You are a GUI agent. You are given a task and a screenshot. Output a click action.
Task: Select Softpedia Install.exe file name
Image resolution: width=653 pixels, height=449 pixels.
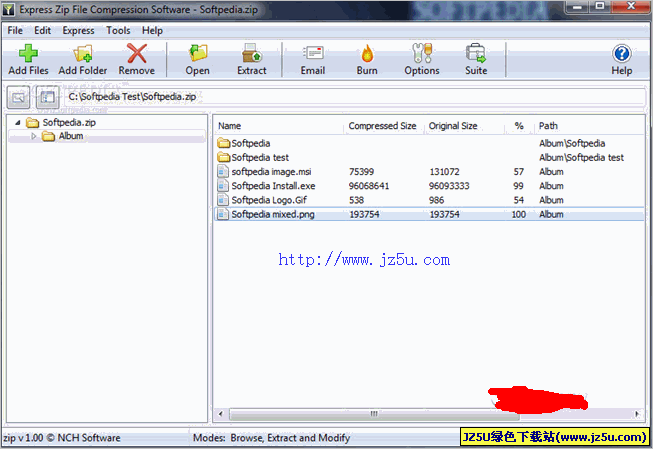coord(273,186)
